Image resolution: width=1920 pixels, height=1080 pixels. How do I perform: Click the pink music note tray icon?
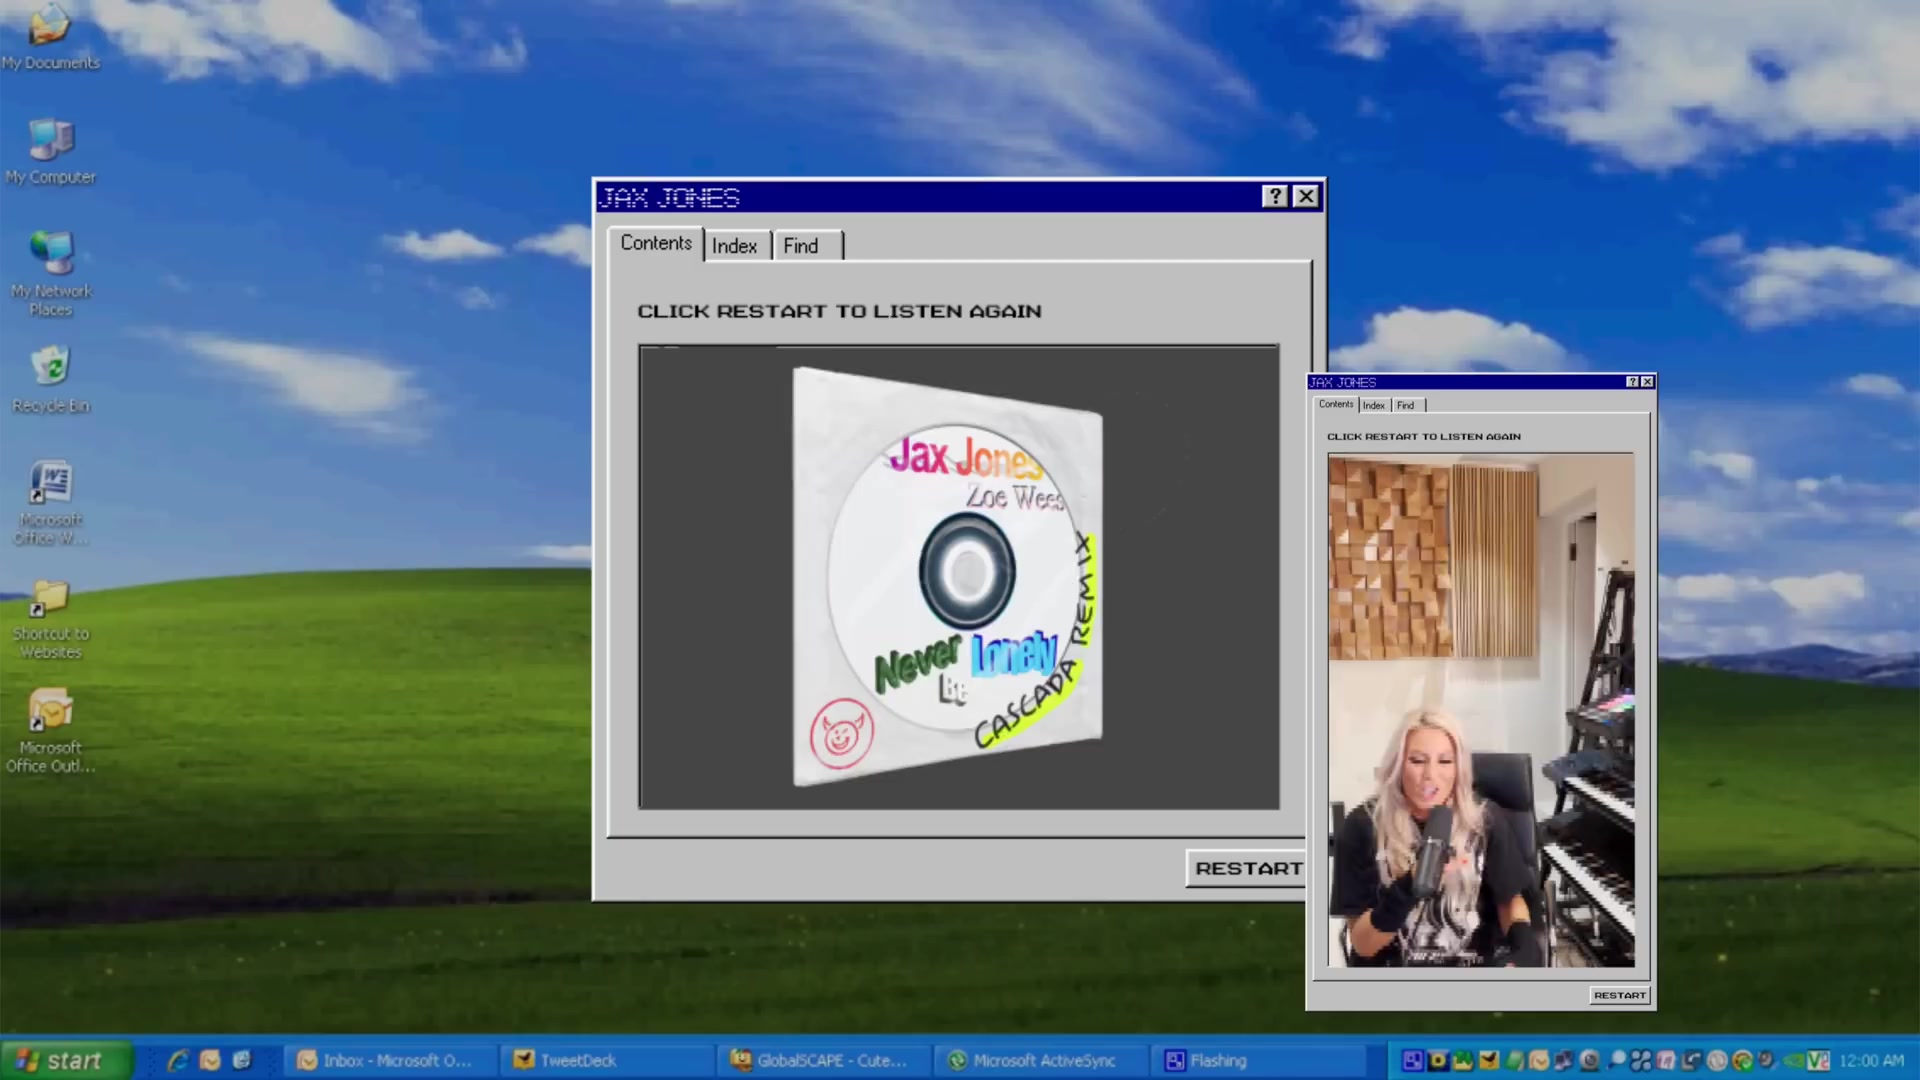pyautogui.click(x=1665, y=1060)
